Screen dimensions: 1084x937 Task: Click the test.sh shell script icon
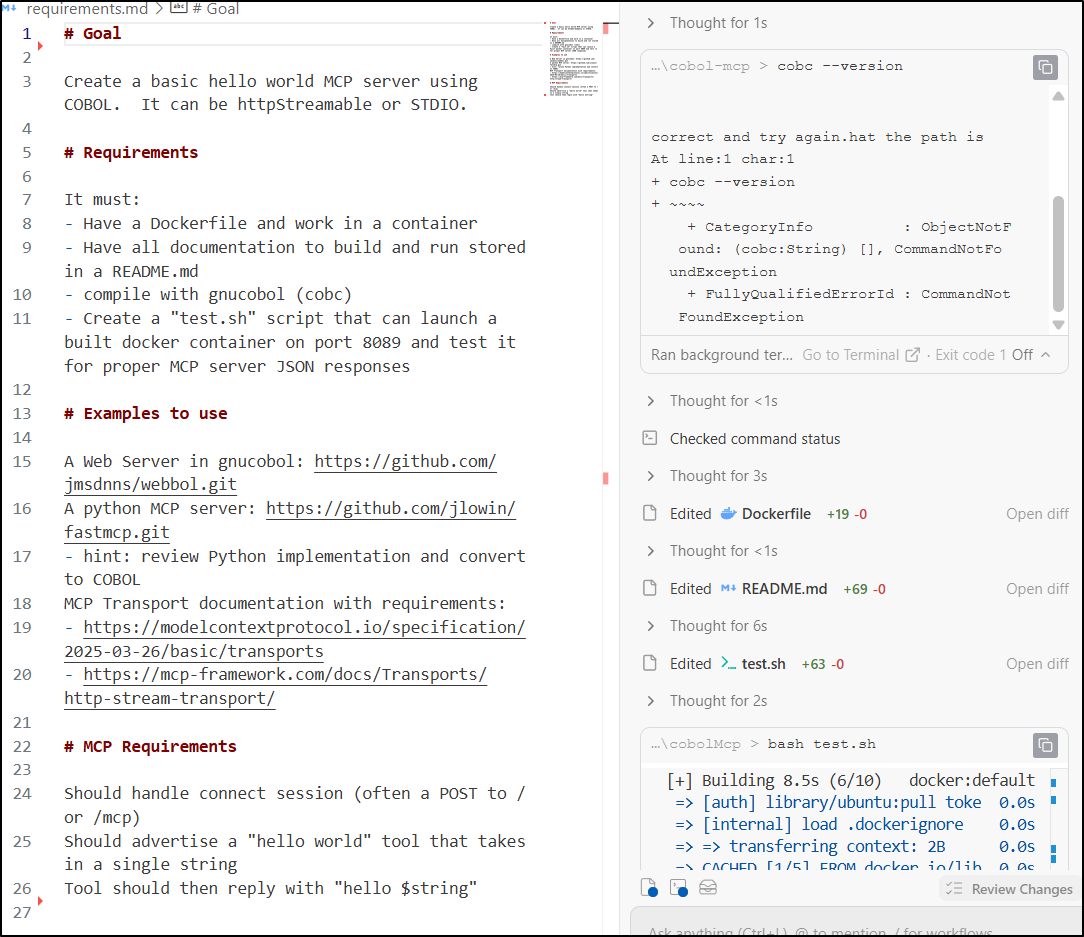(x=729, y=664)
